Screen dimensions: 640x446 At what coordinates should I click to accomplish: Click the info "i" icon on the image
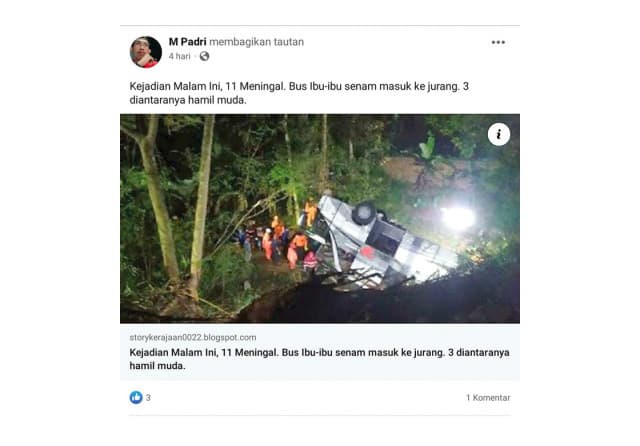pos(499,134)
